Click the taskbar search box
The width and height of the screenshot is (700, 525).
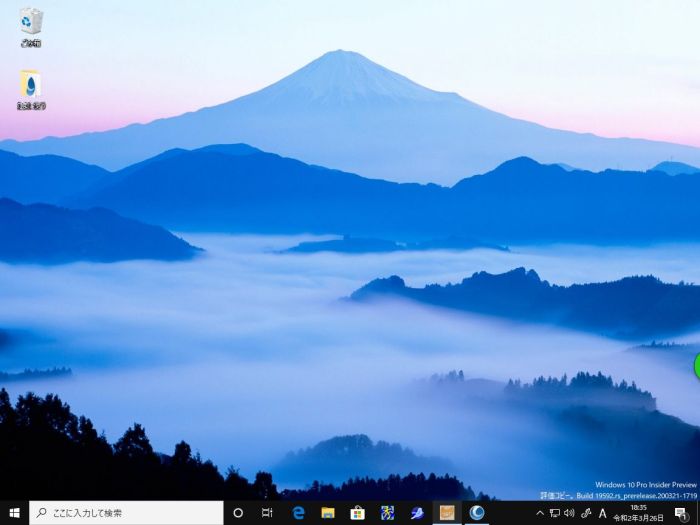click(125, 513)
